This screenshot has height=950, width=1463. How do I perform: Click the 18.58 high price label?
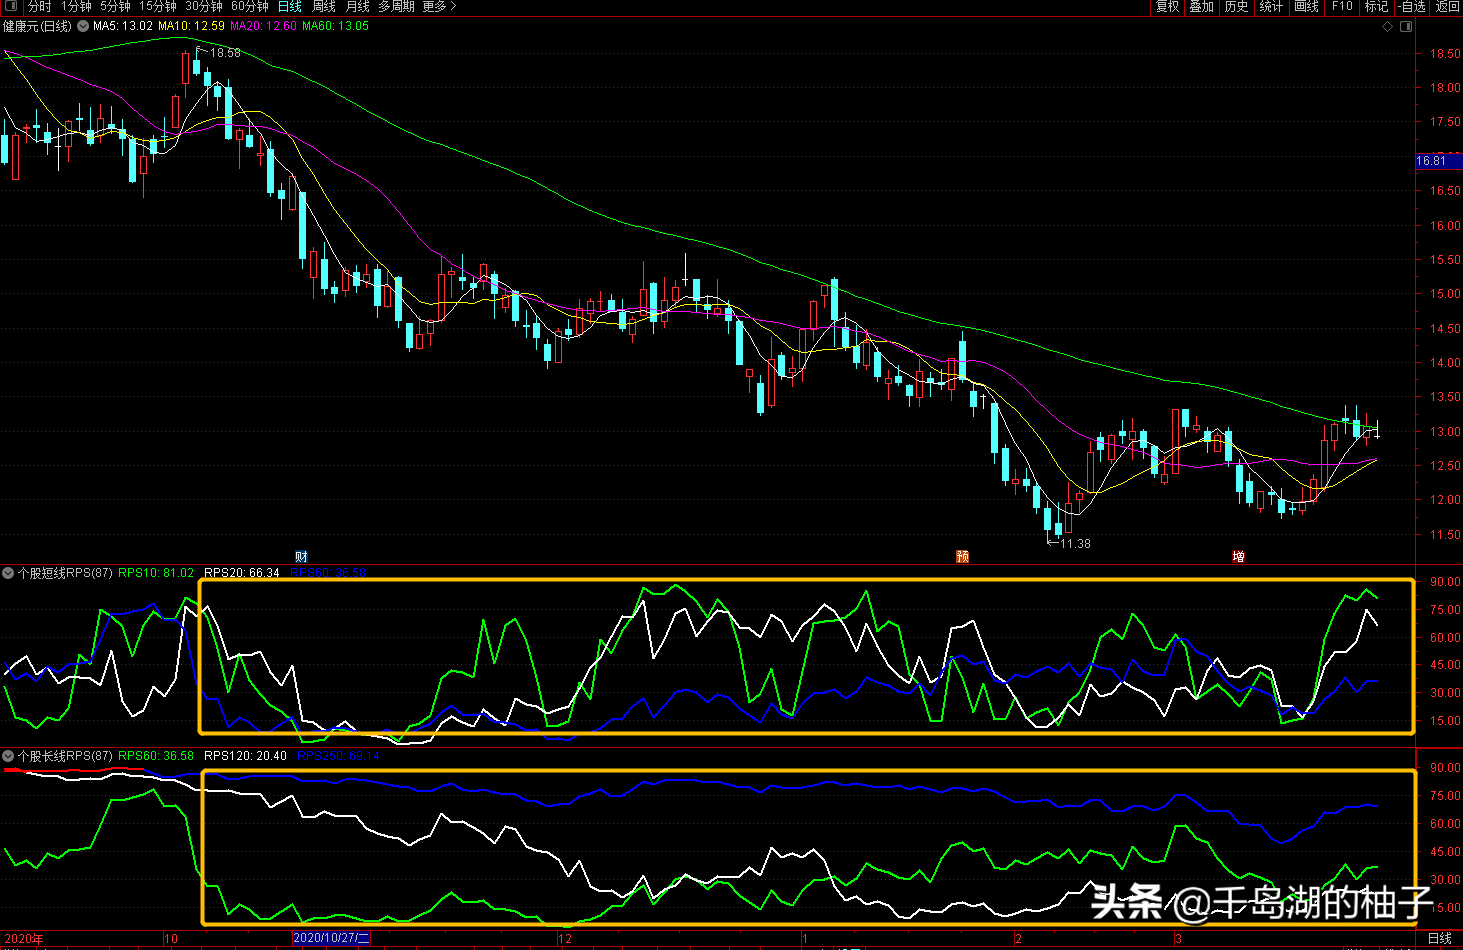click(225, 53)
